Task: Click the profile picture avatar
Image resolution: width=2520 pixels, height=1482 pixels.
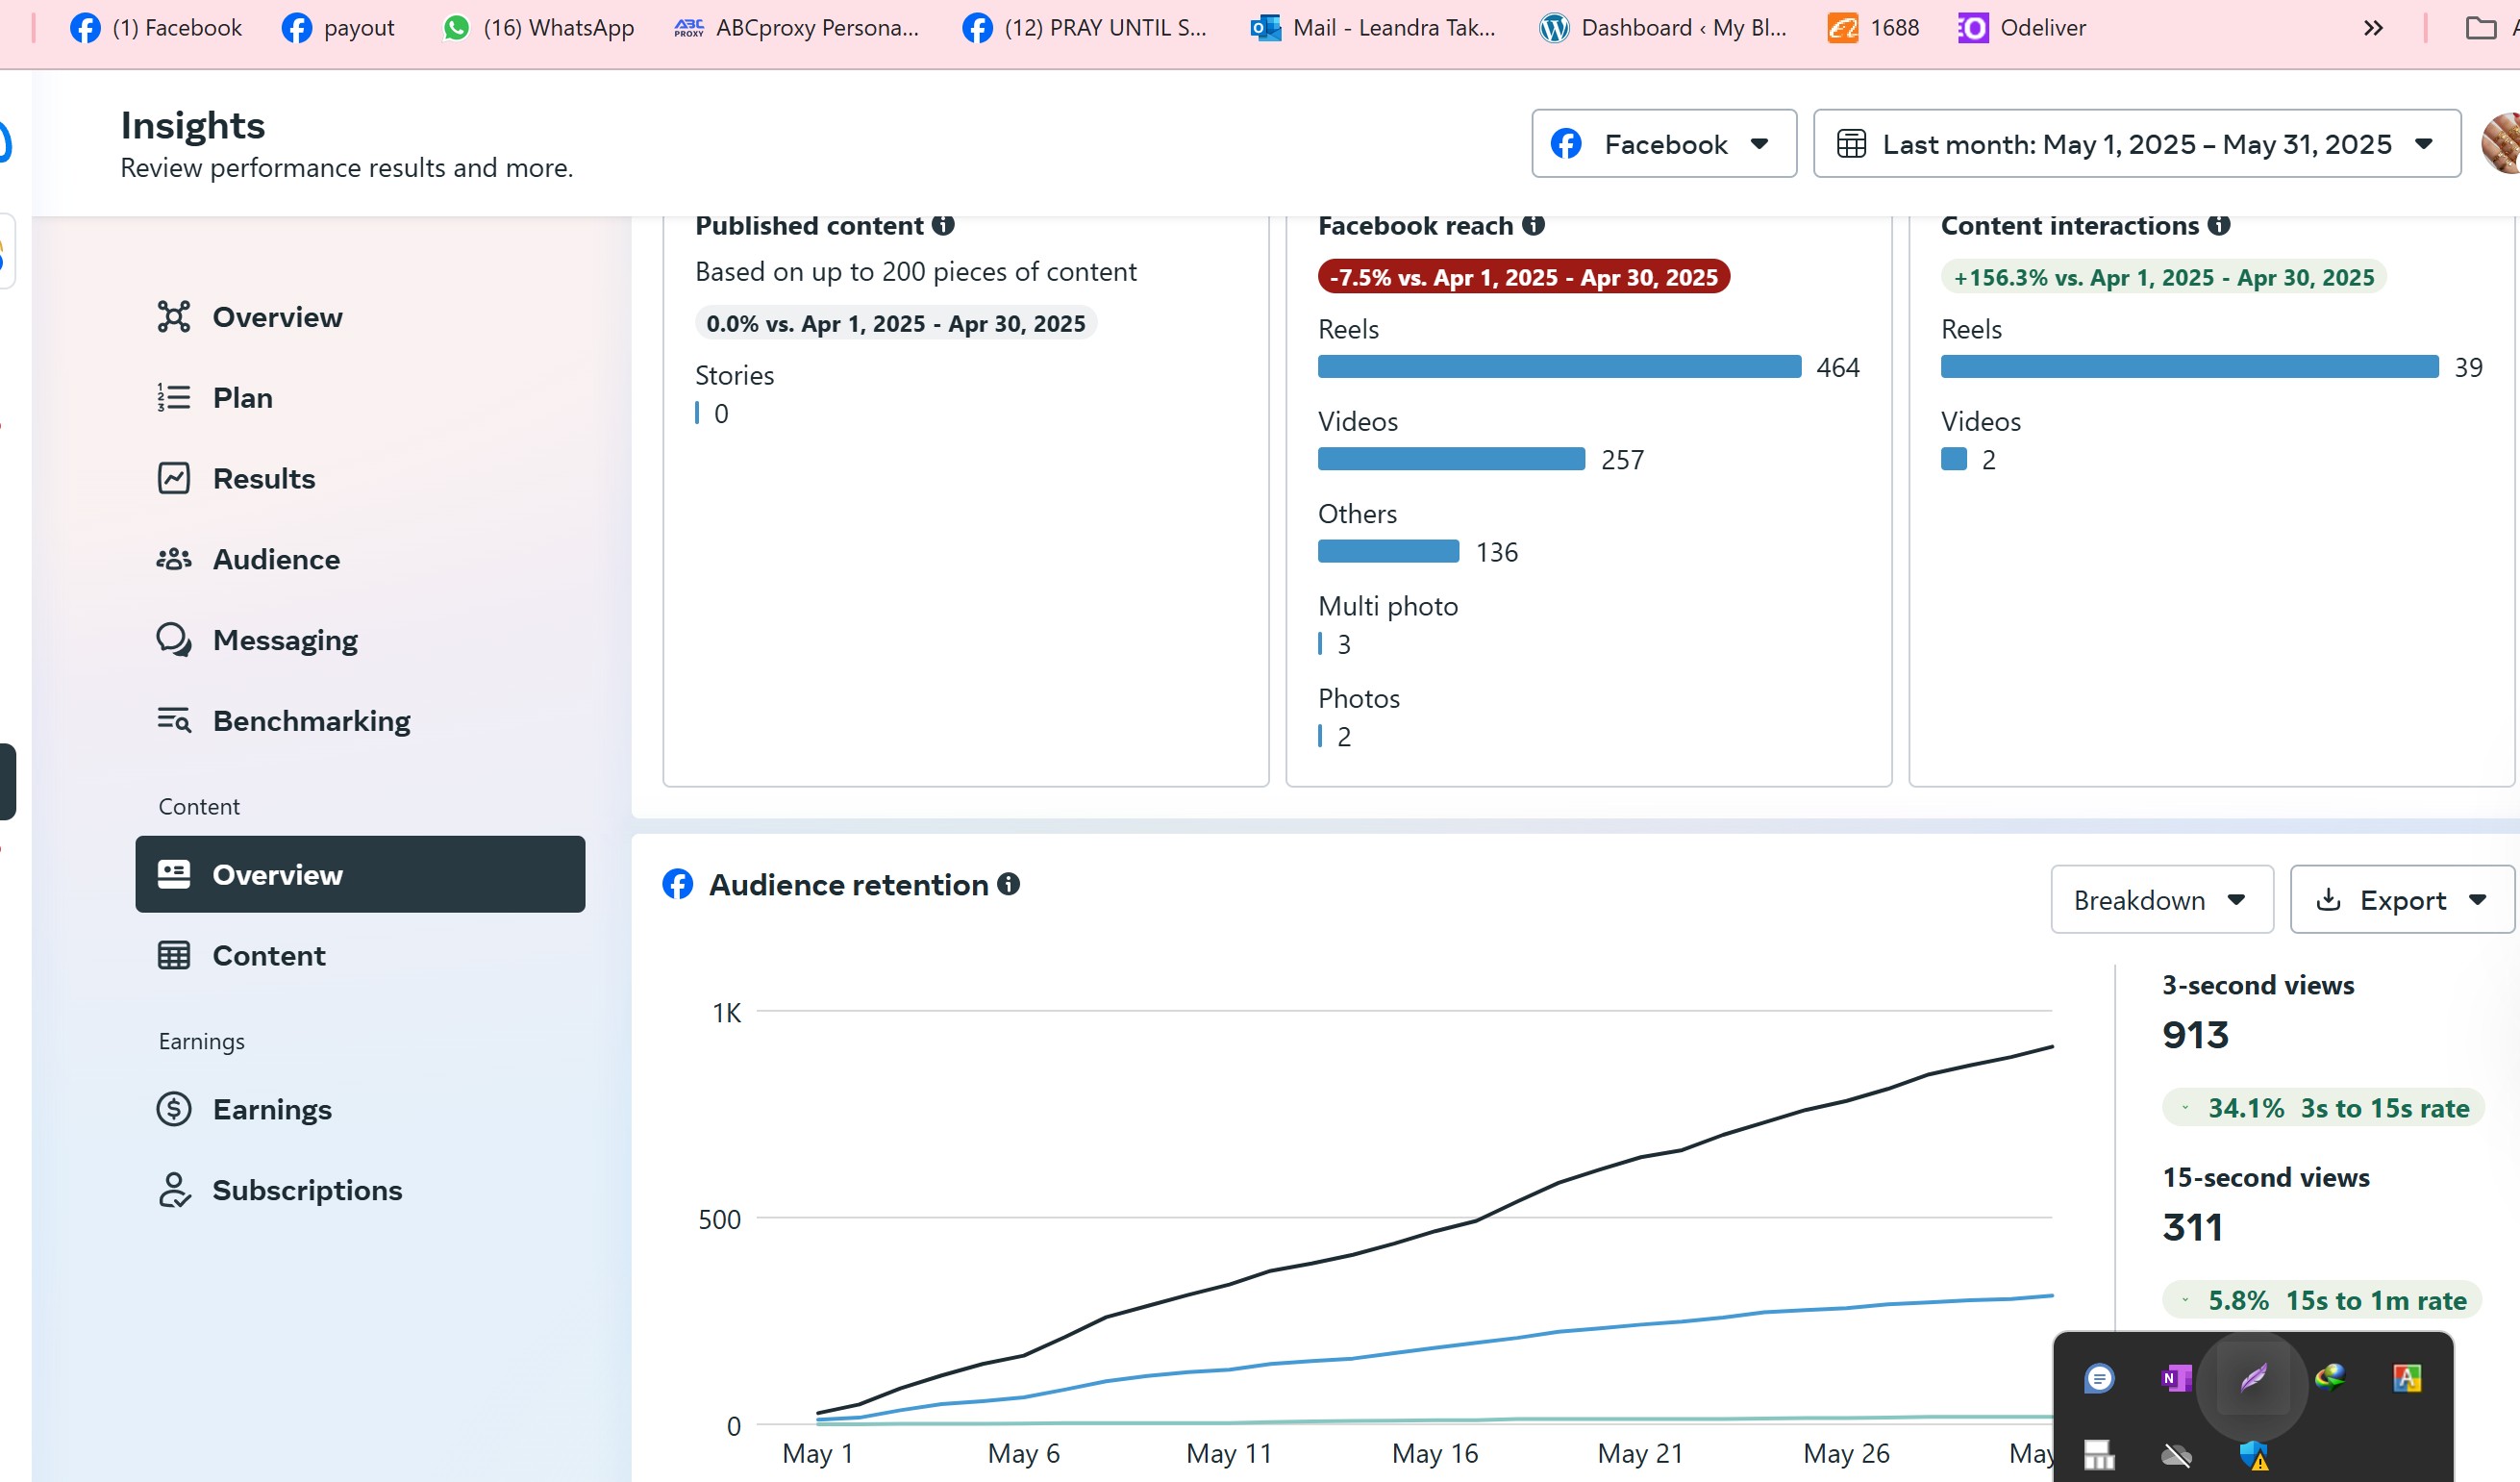Action: pyautogui.click(x=2501, y=144)
